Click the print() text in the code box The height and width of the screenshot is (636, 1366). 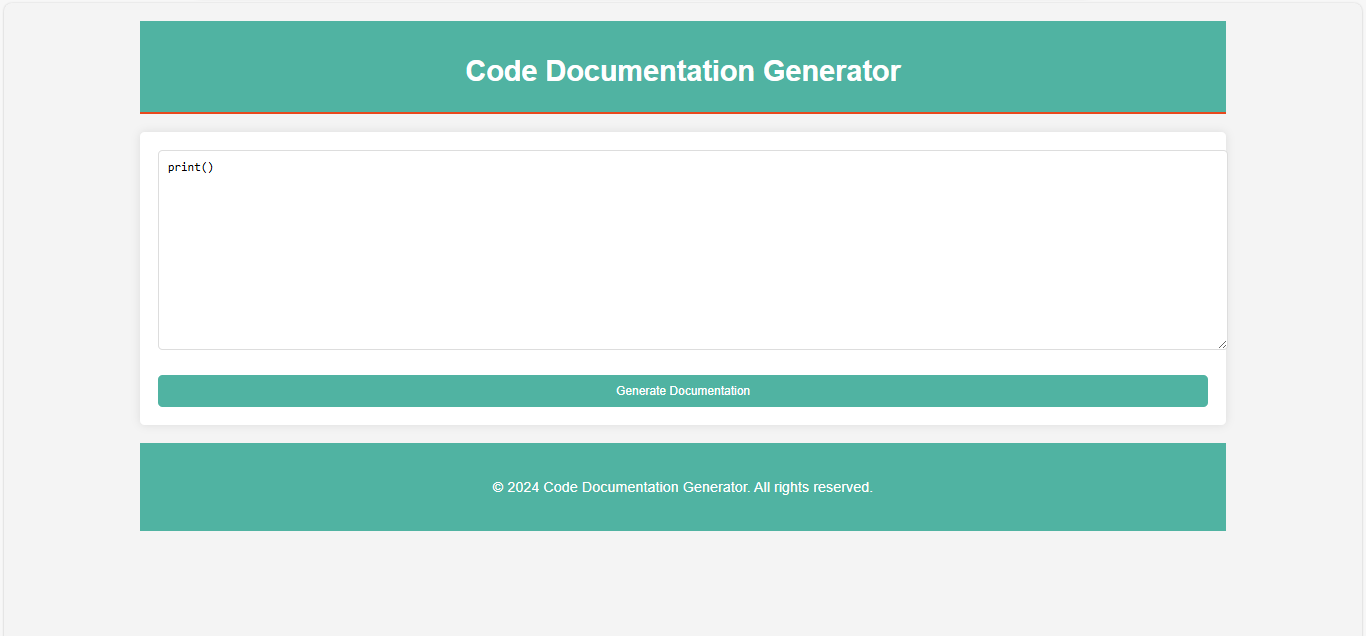click(190, 167)
